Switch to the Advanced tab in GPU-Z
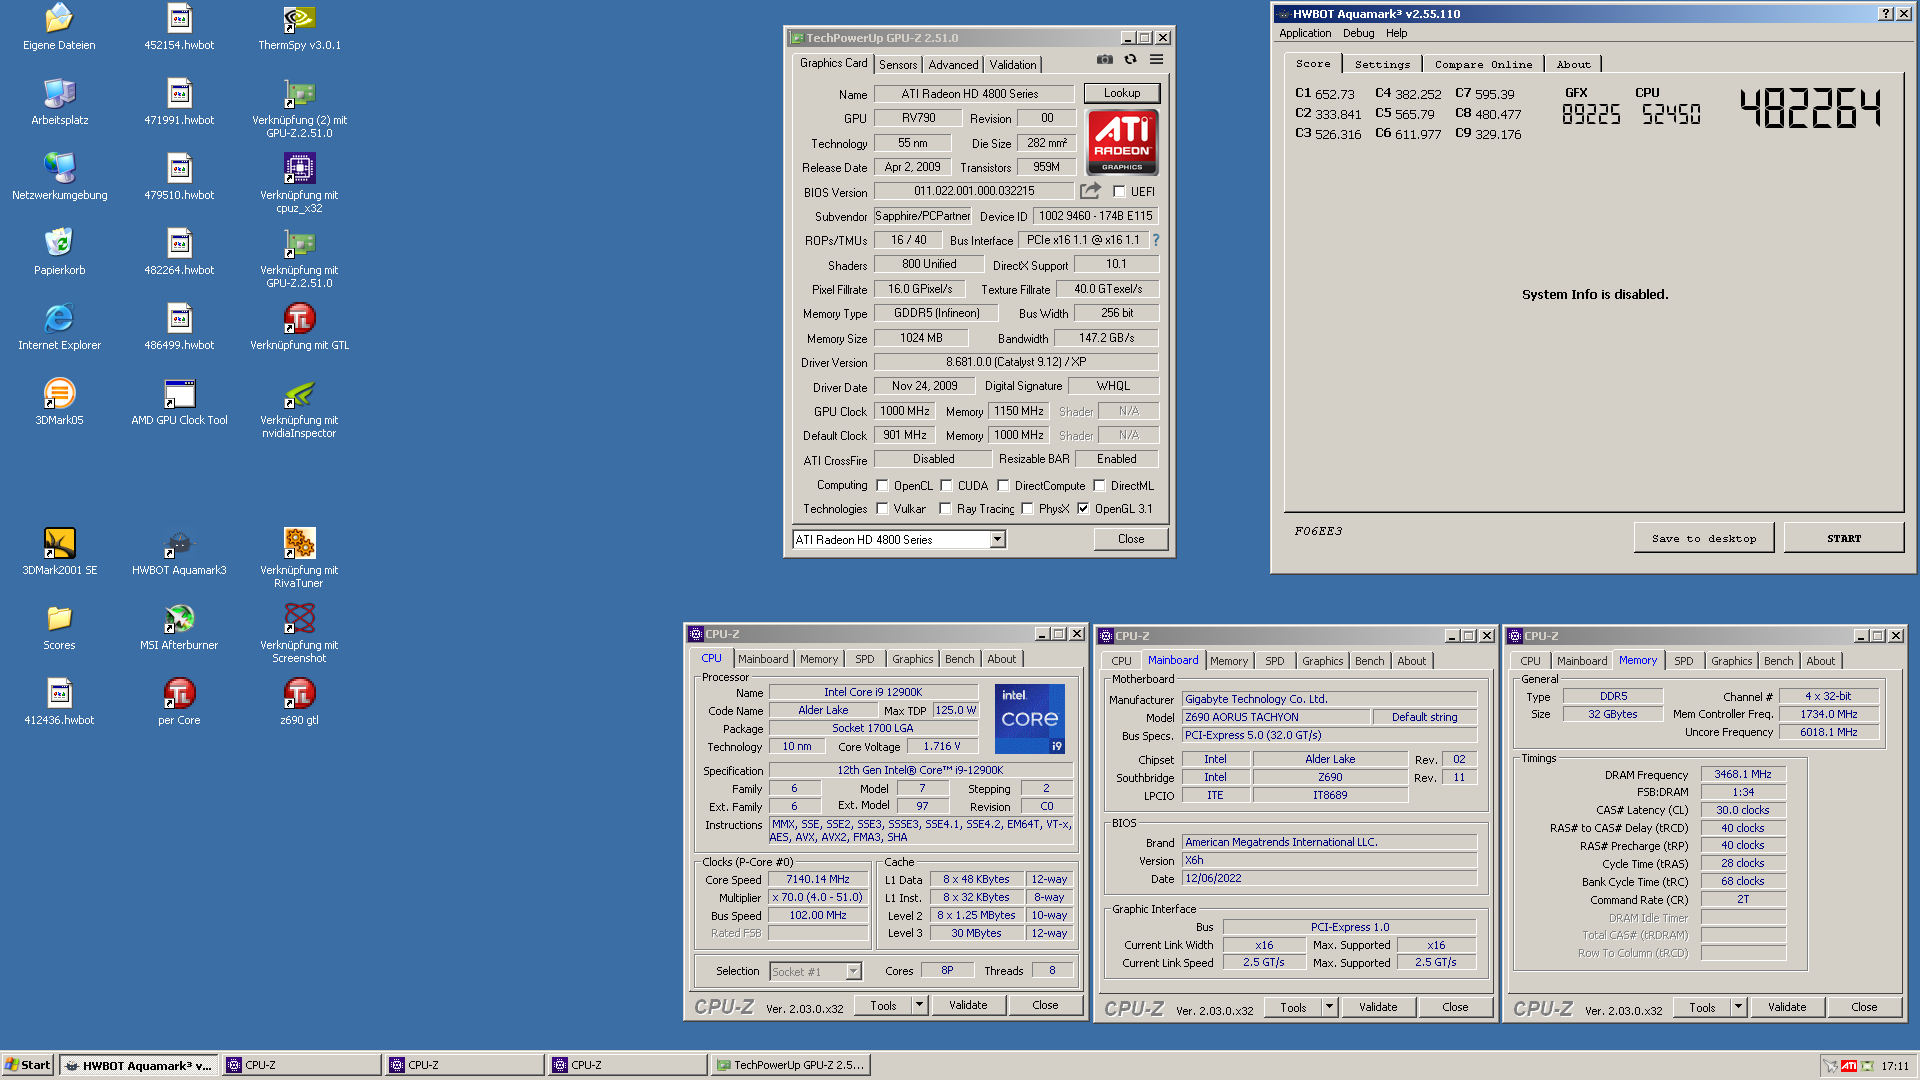This screenshot has width=1920, height=1080. point(953,65)
